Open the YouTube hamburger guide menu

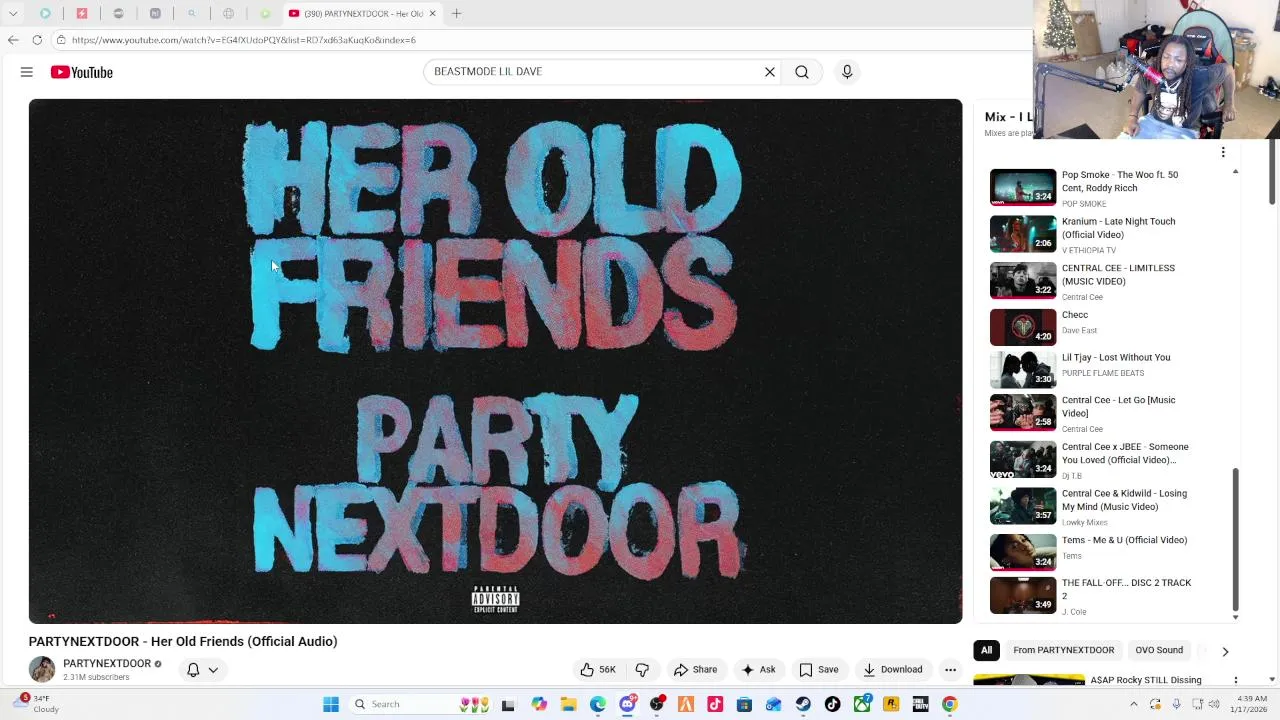pos(27,72)
